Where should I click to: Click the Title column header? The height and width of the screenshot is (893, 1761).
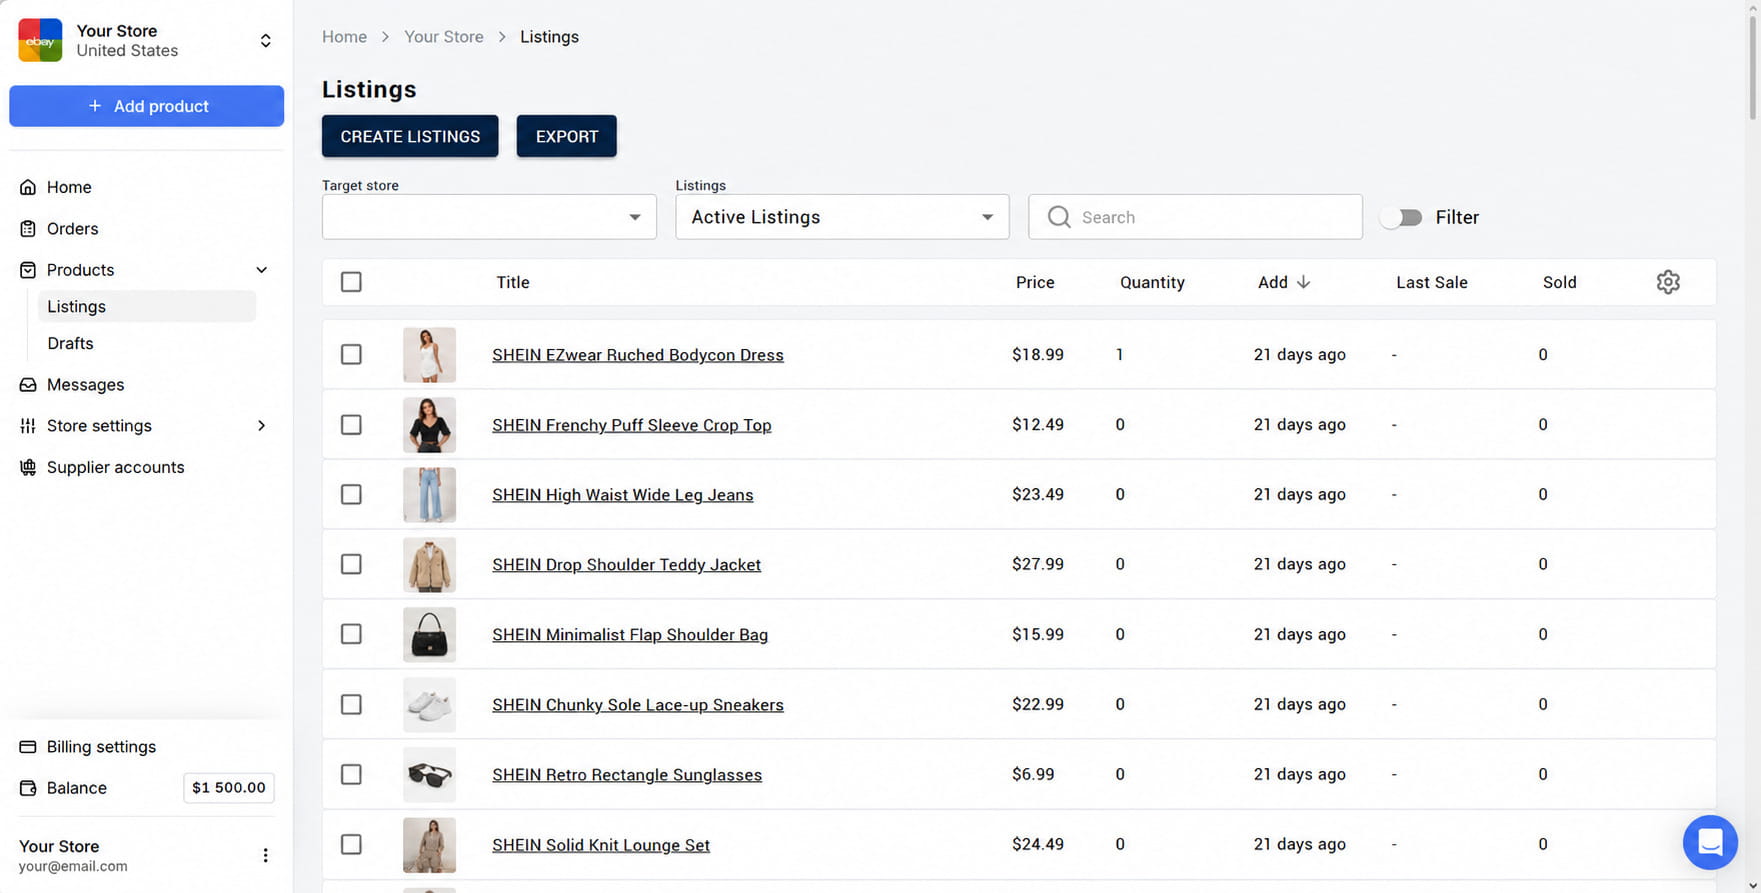(x=513, y=282)
